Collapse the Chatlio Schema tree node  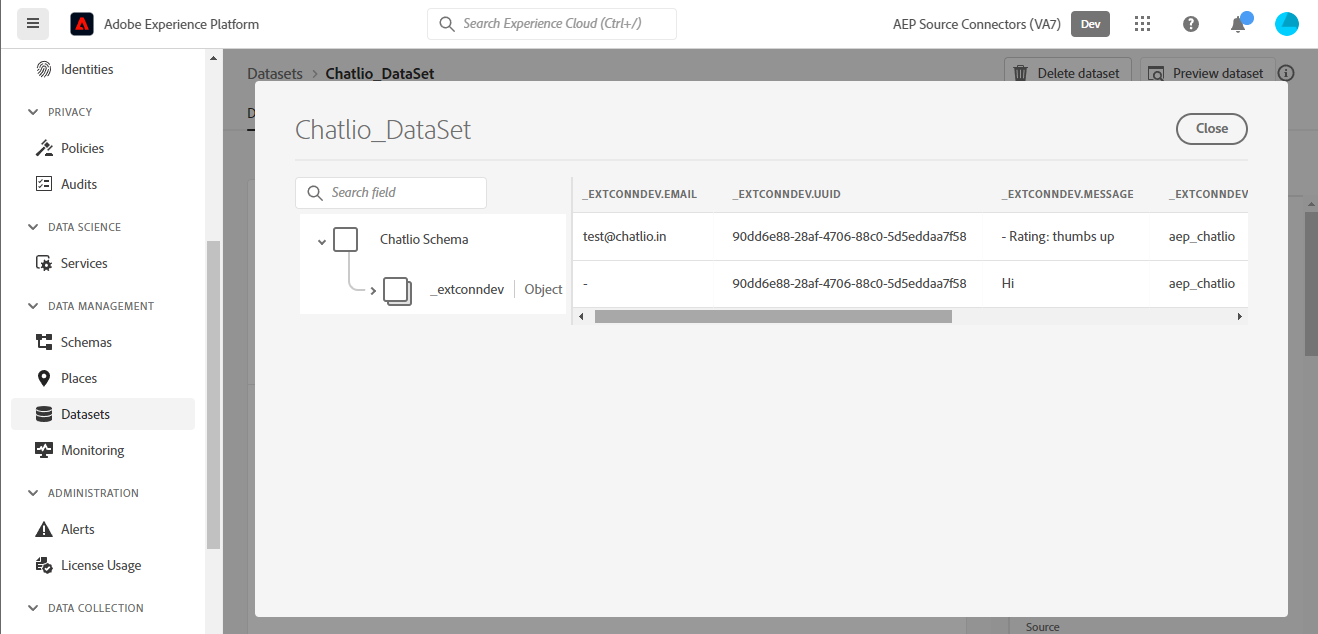pyautogui.click(x=322, y=241)
